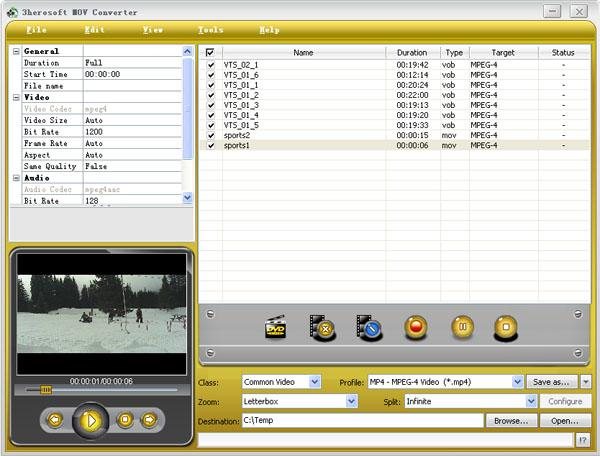Stop conversion with the gold stop button
600x456 pixels.
(507, 327)
